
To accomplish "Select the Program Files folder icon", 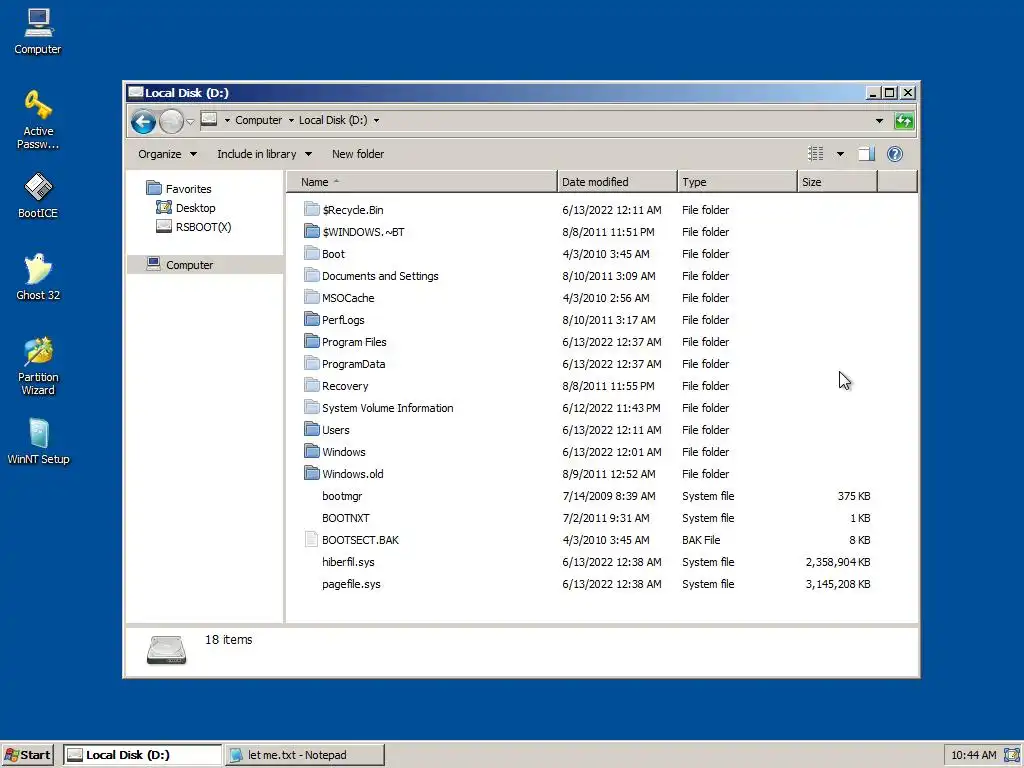I will 312,342.
